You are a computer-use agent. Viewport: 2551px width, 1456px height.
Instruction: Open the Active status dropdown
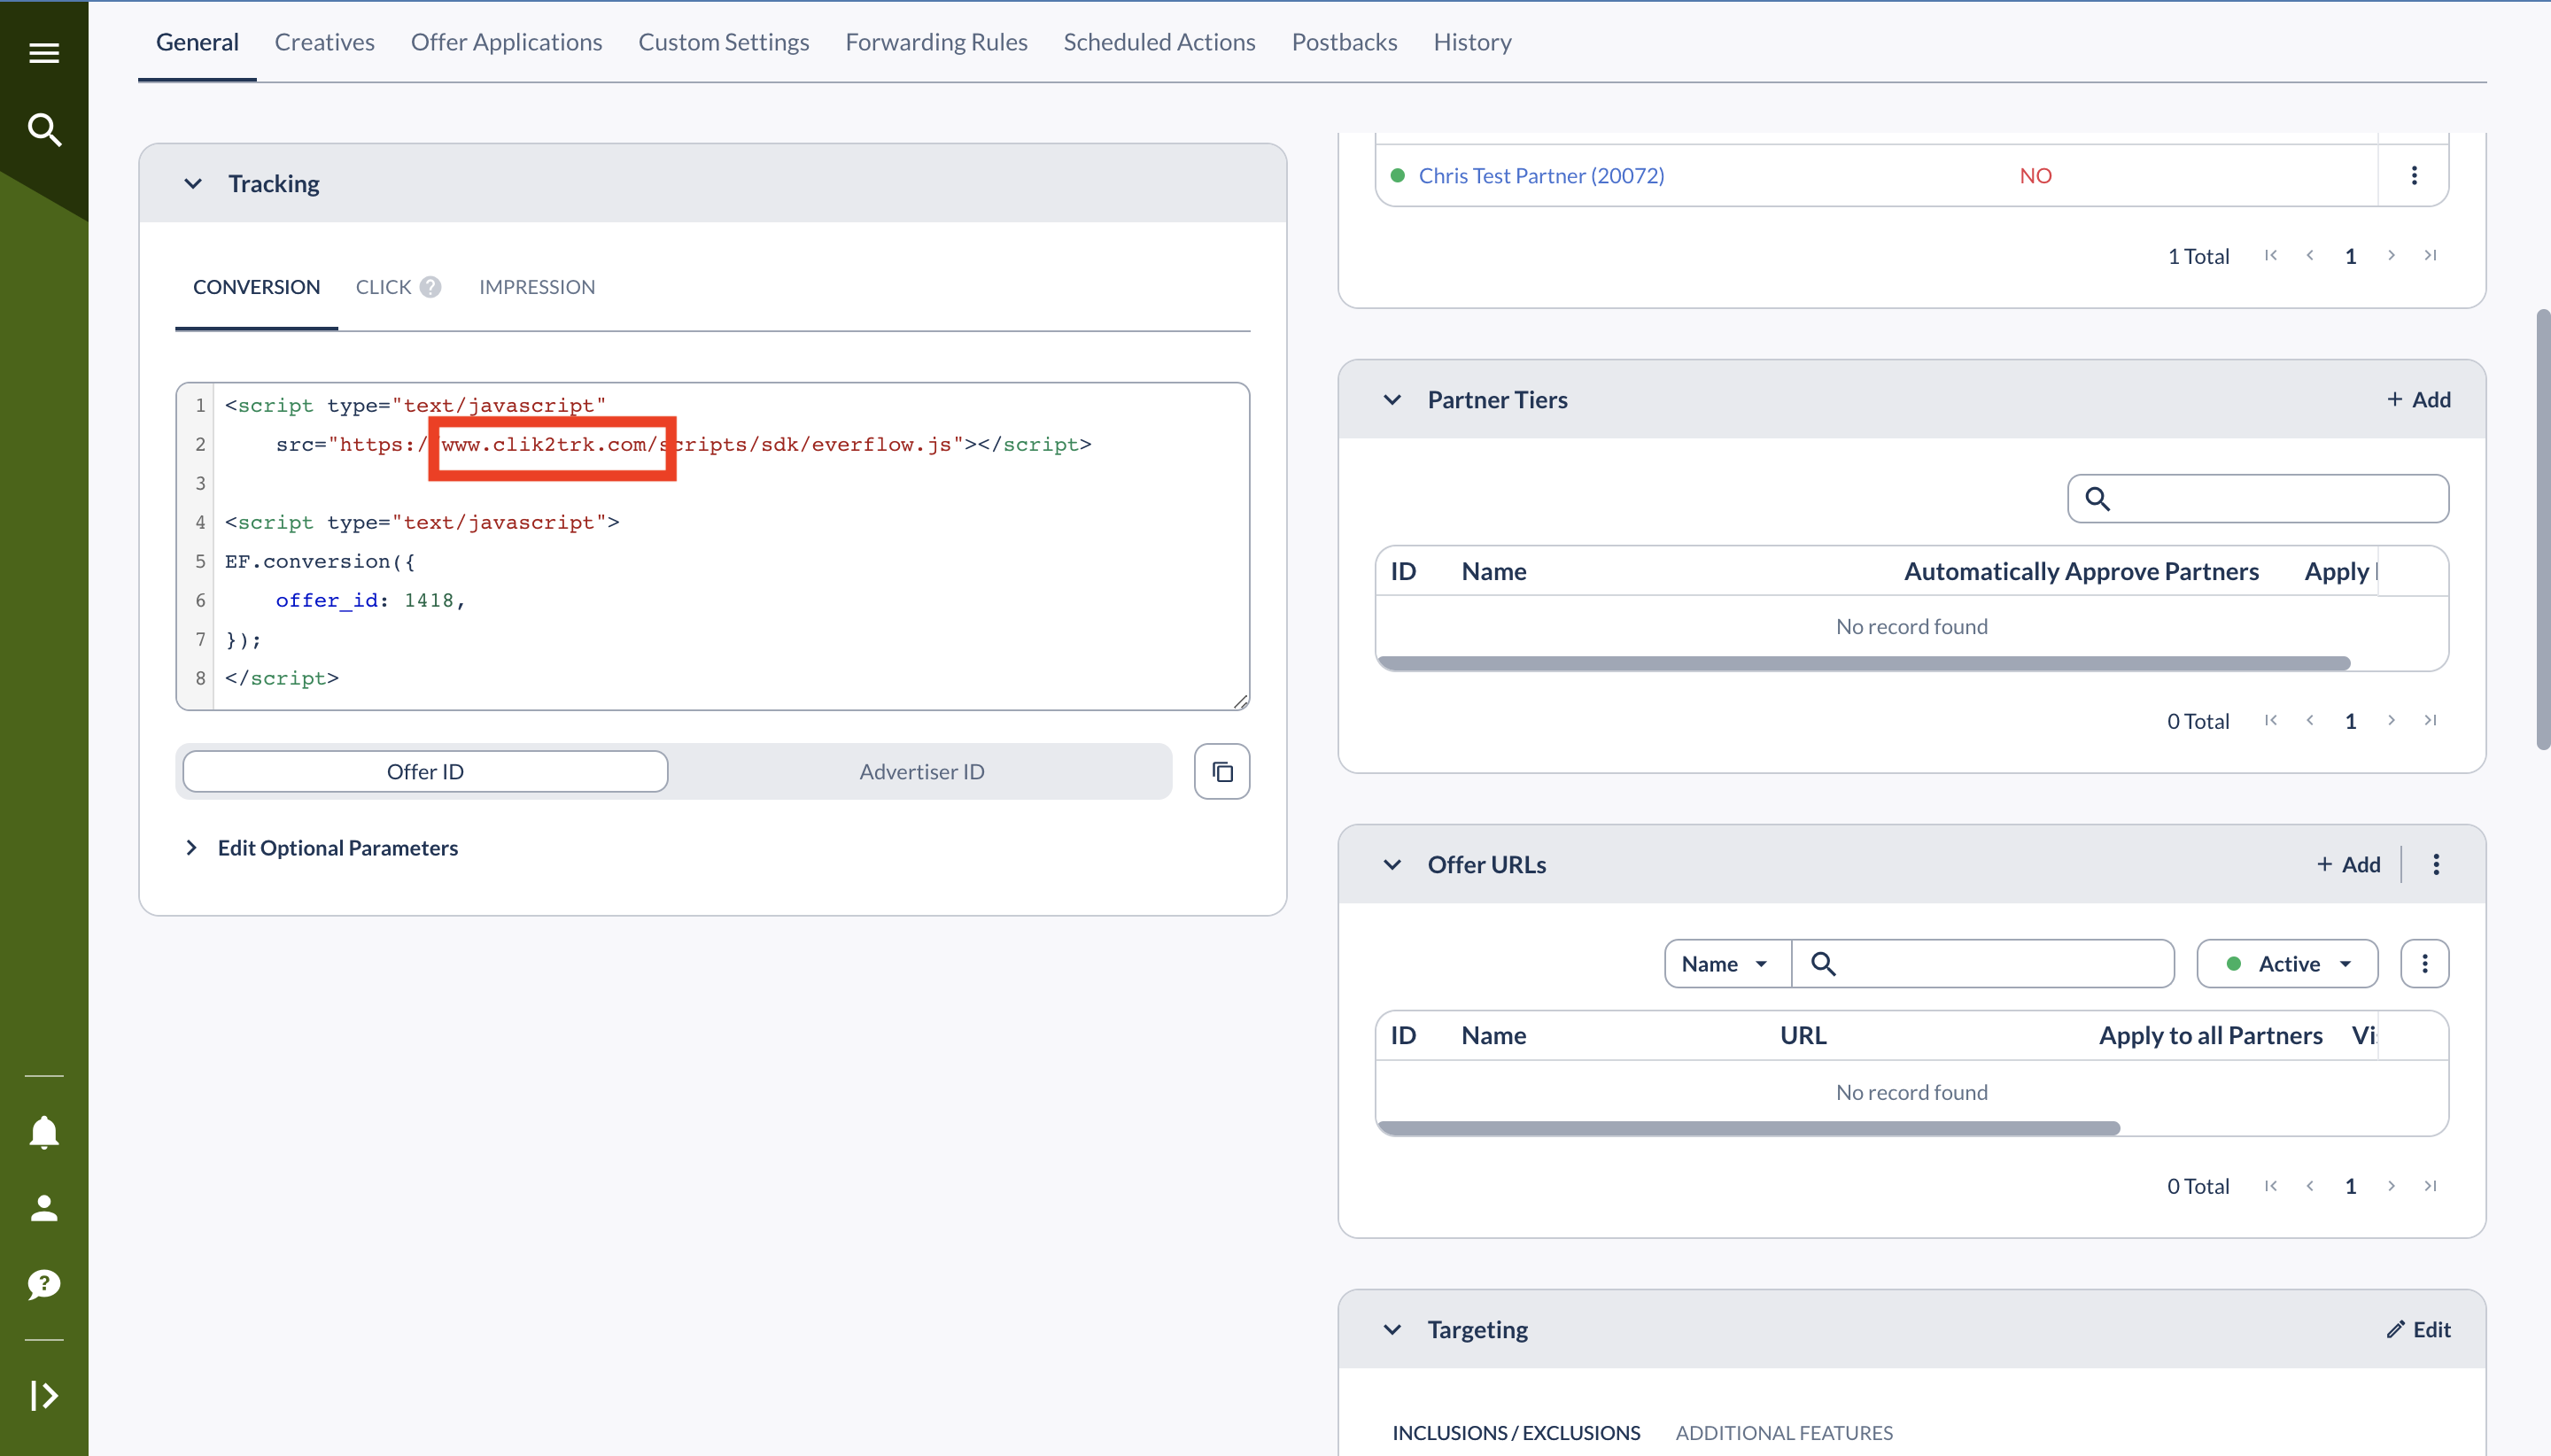pos(2287,963)
